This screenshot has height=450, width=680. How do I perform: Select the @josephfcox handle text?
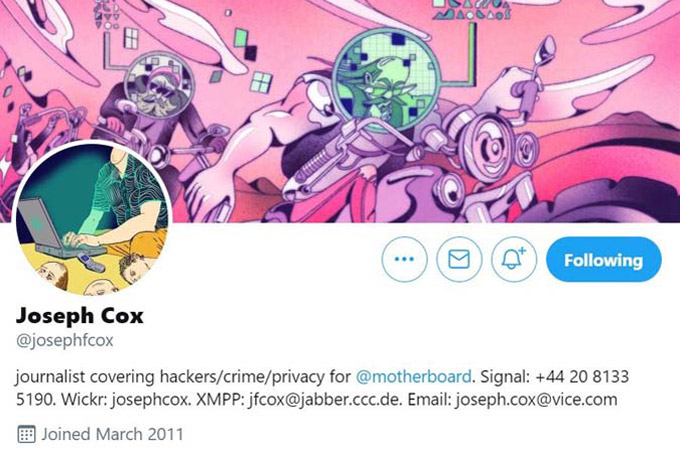coord(65,340)
